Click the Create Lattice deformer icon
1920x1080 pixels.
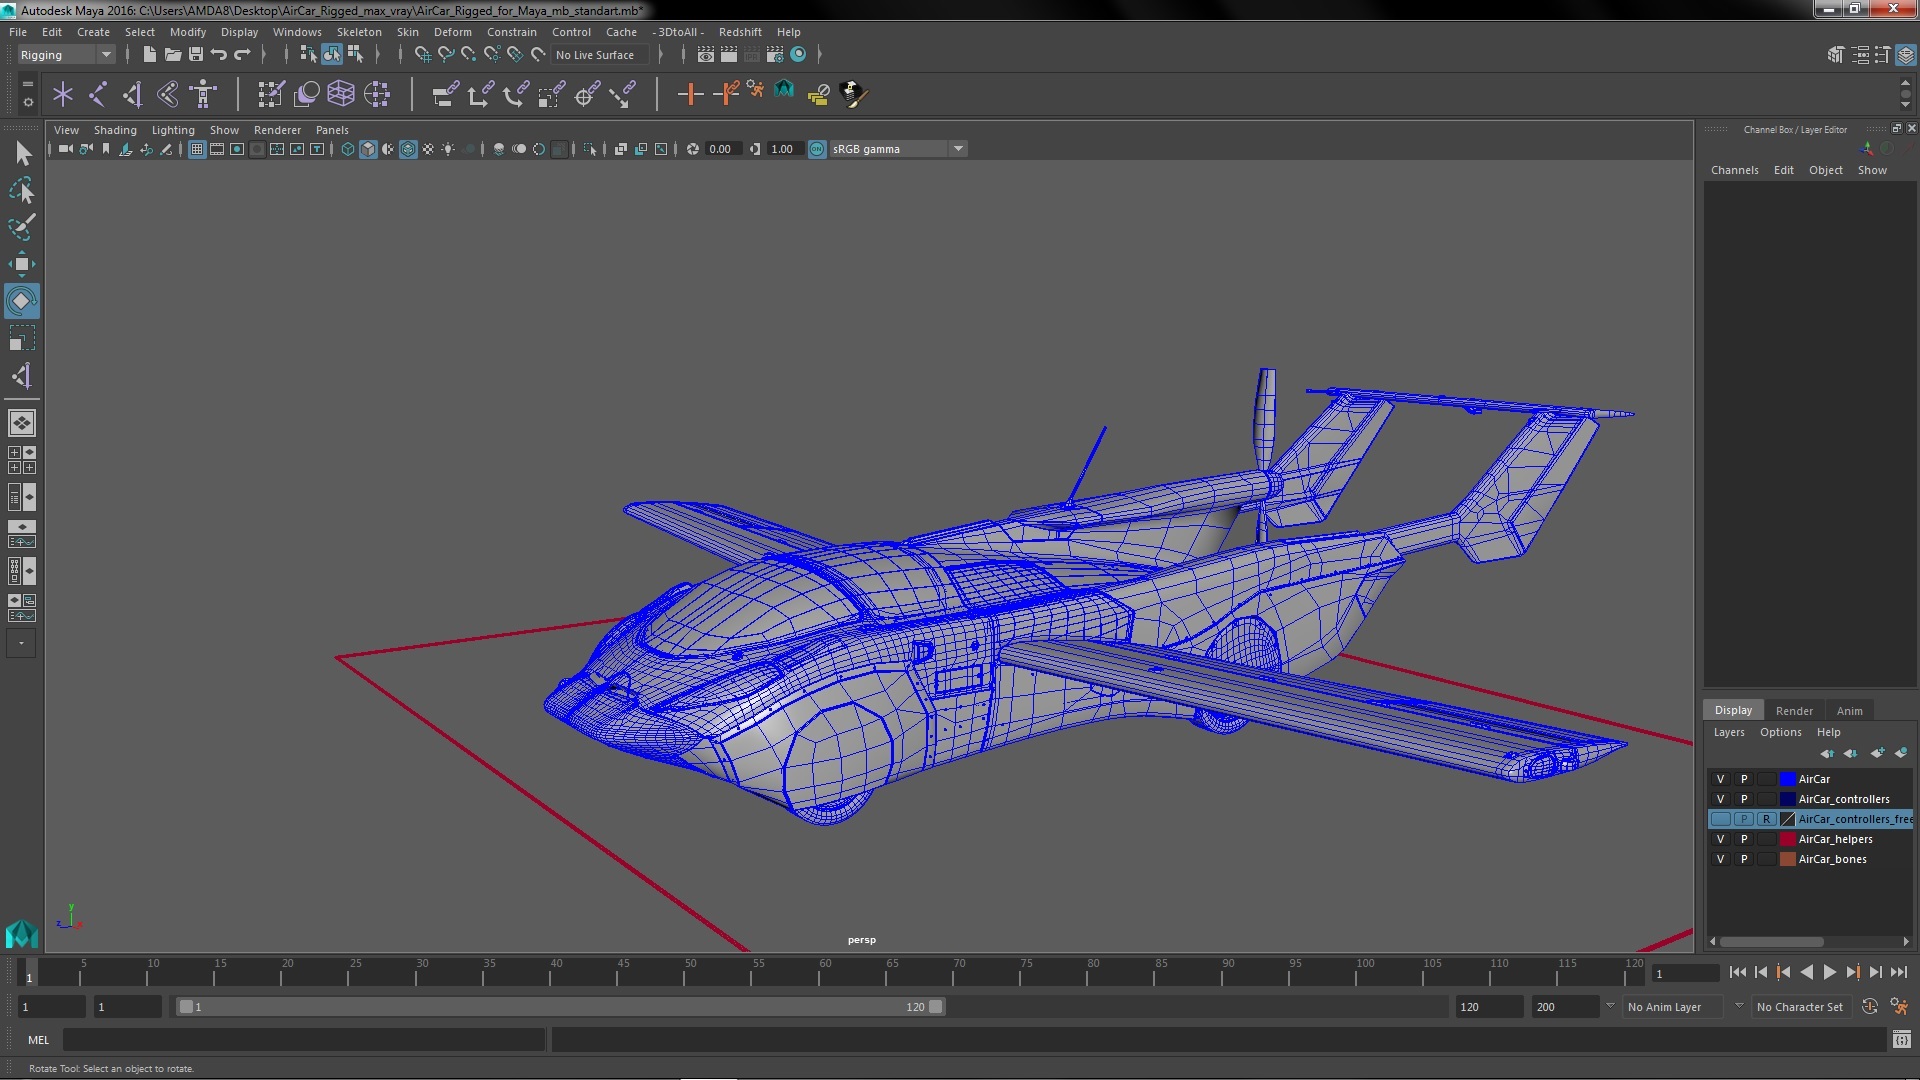[341, 94]
